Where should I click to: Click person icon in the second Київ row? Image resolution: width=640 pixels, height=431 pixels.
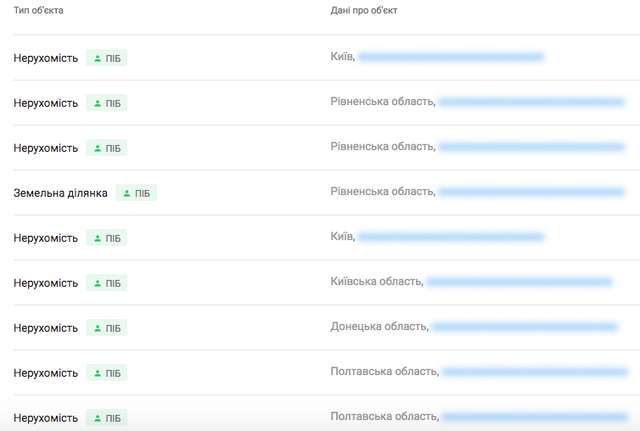coord(97,238)
